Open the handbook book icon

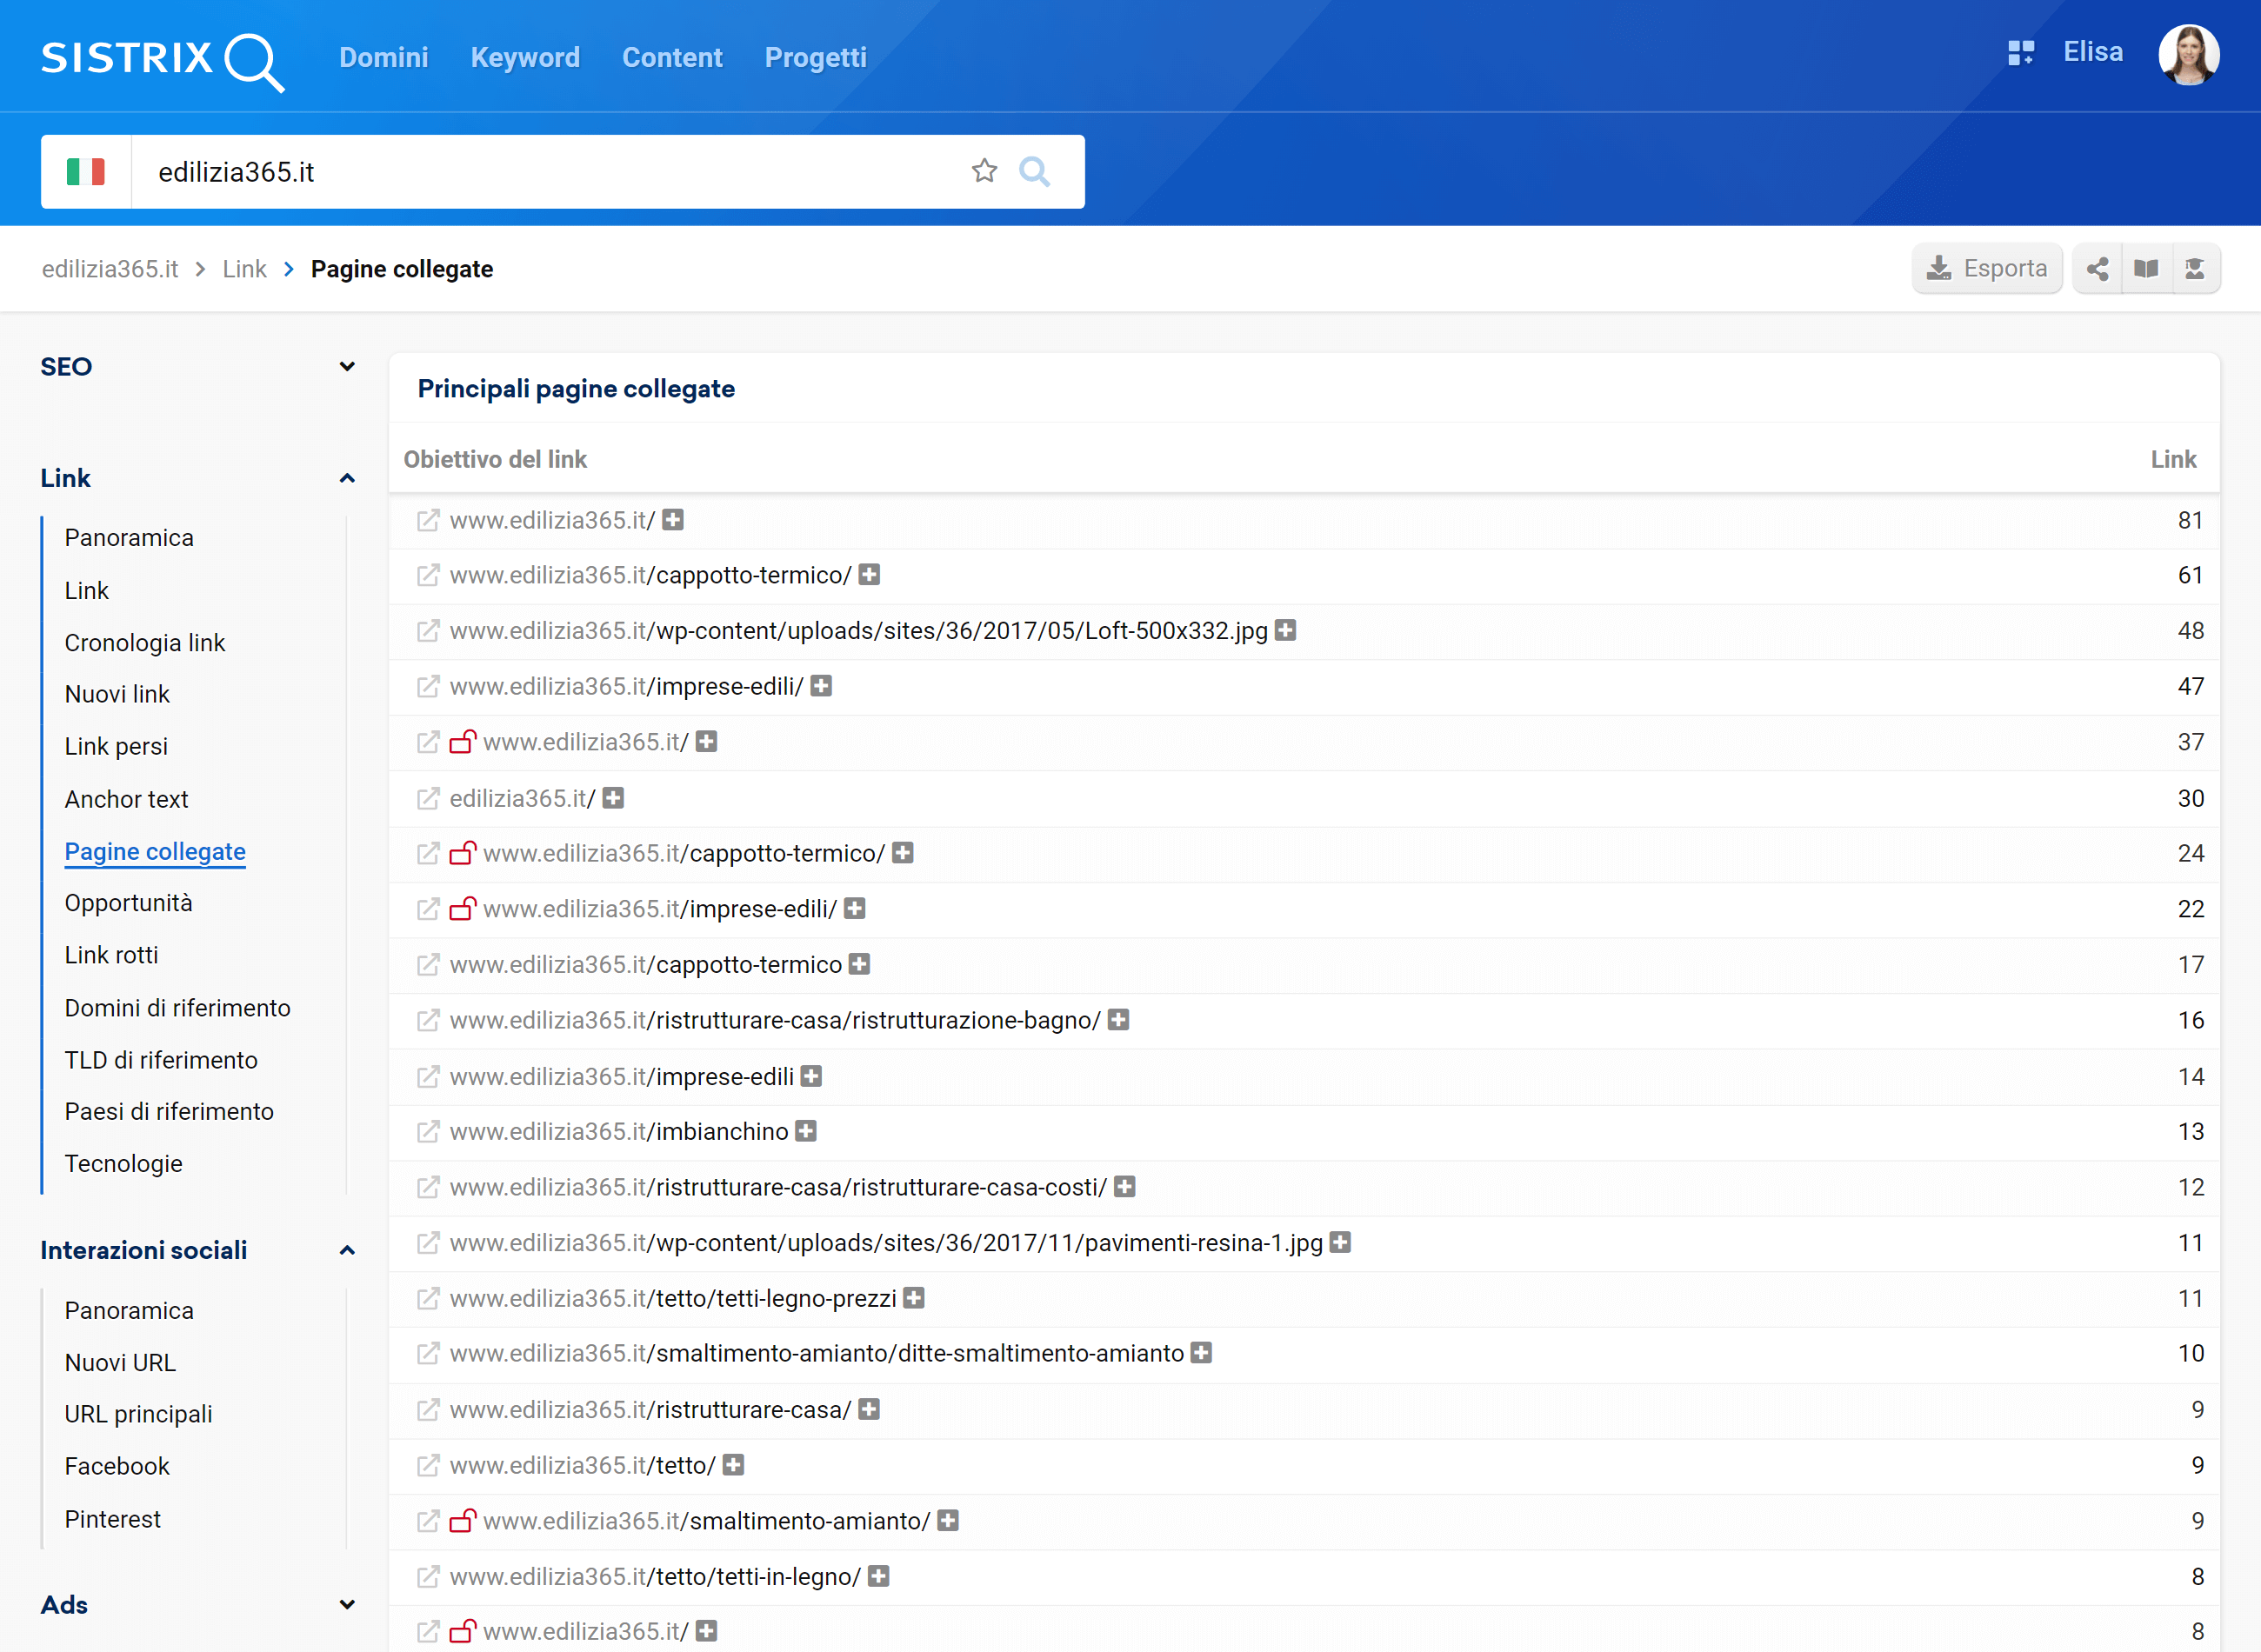click(2146, 268)
